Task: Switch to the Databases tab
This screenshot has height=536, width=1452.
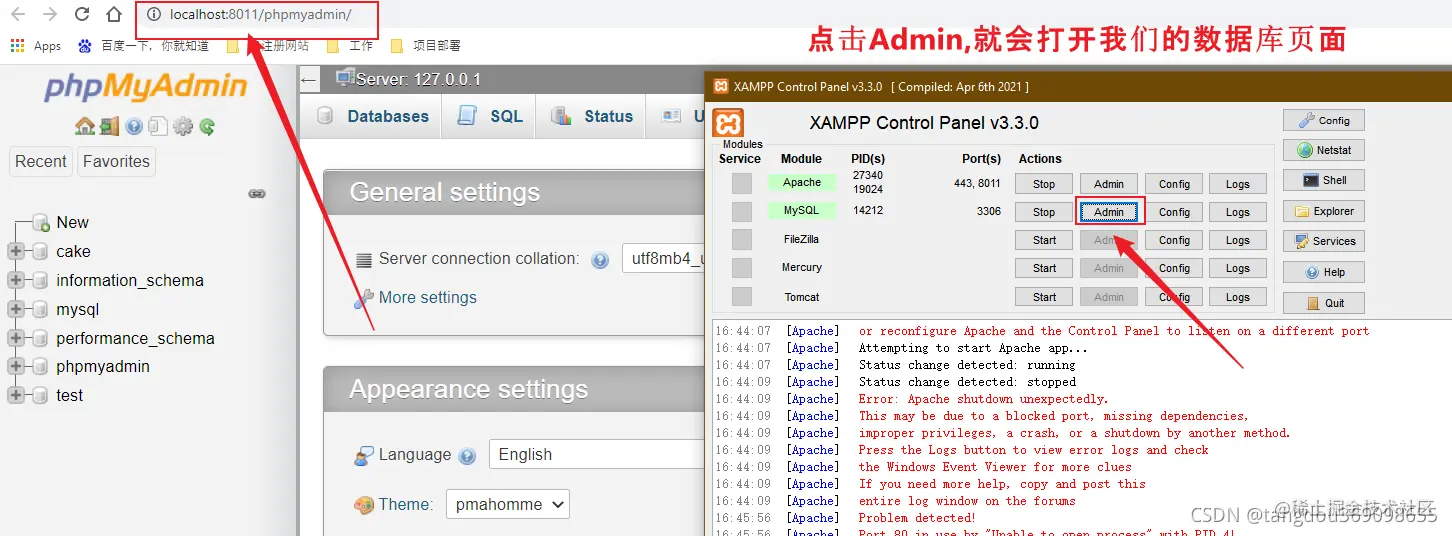Action: coord(372,117)
